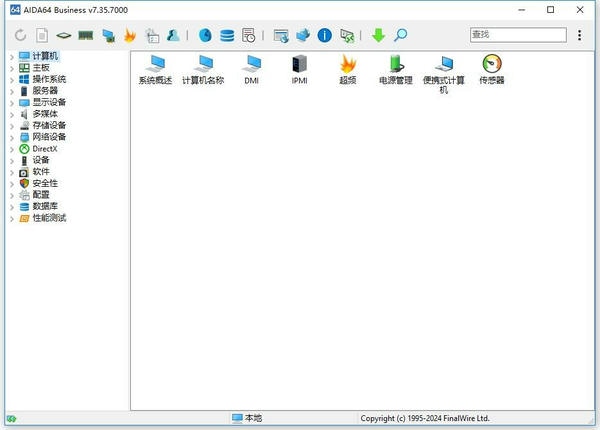Click into the 查找 search field

click(518, 35)
